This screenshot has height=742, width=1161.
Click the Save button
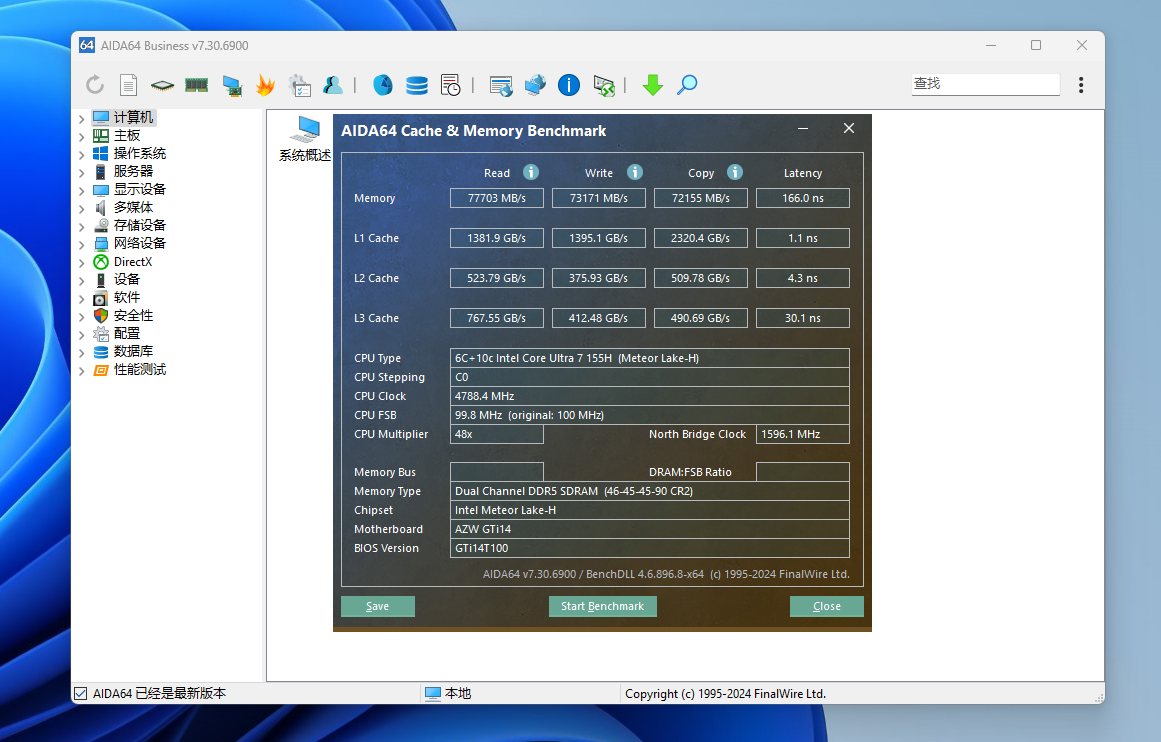(377, 606)
